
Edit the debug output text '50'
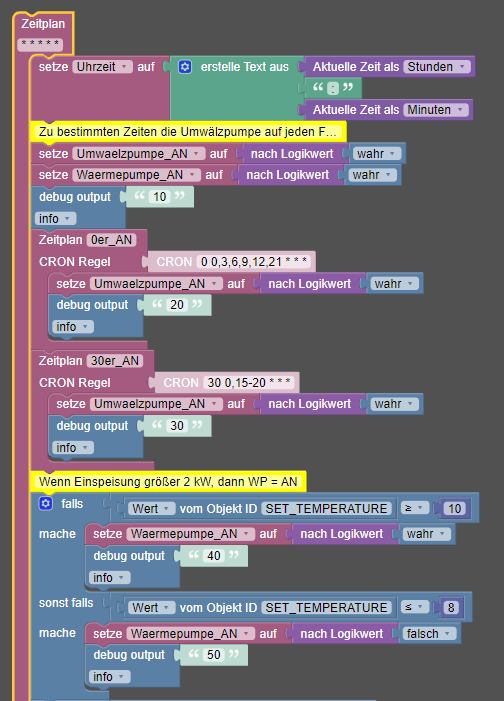[213, 655]
